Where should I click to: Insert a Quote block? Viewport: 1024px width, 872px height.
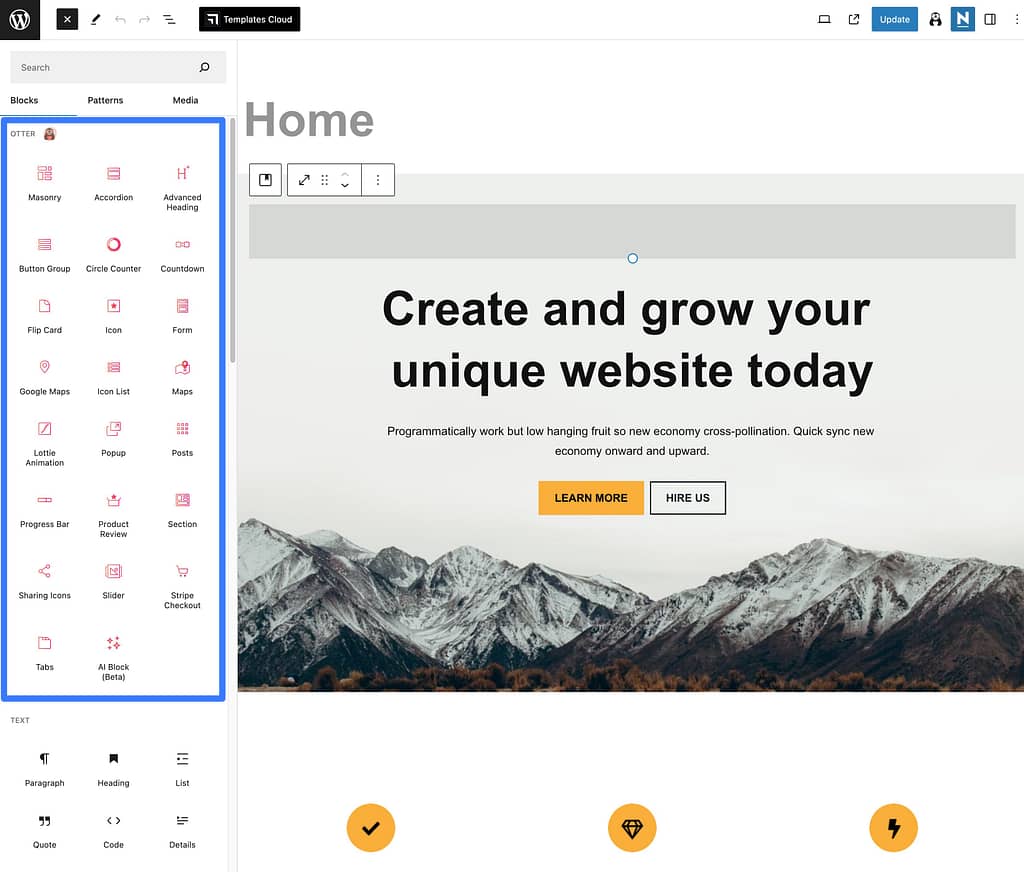coord(44,831)
